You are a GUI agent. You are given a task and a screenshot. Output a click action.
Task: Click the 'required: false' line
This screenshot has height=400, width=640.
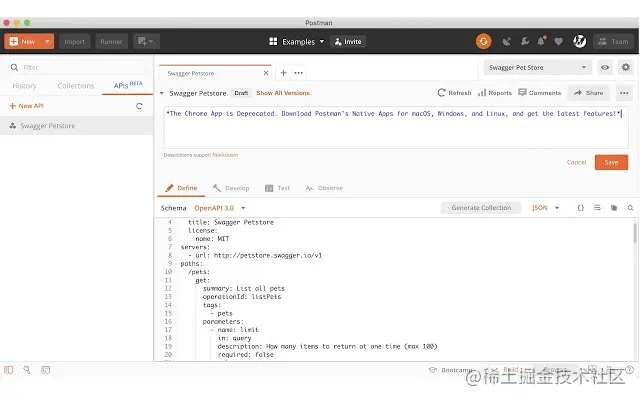click(x=245, y=355)
